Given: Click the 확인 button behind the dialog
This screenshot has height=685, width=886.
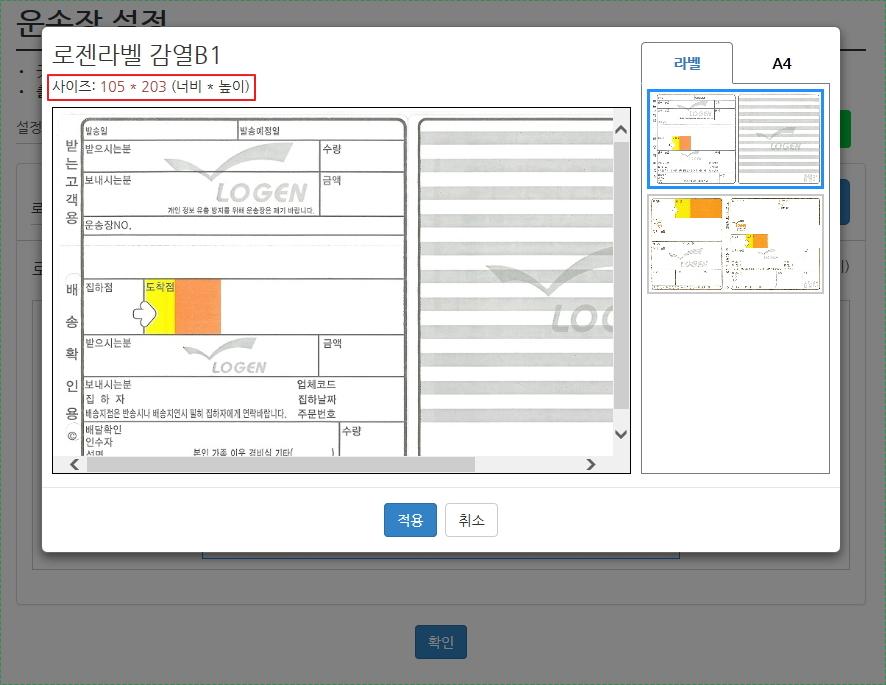Looking at the screenshot, I should pos(441,642).
